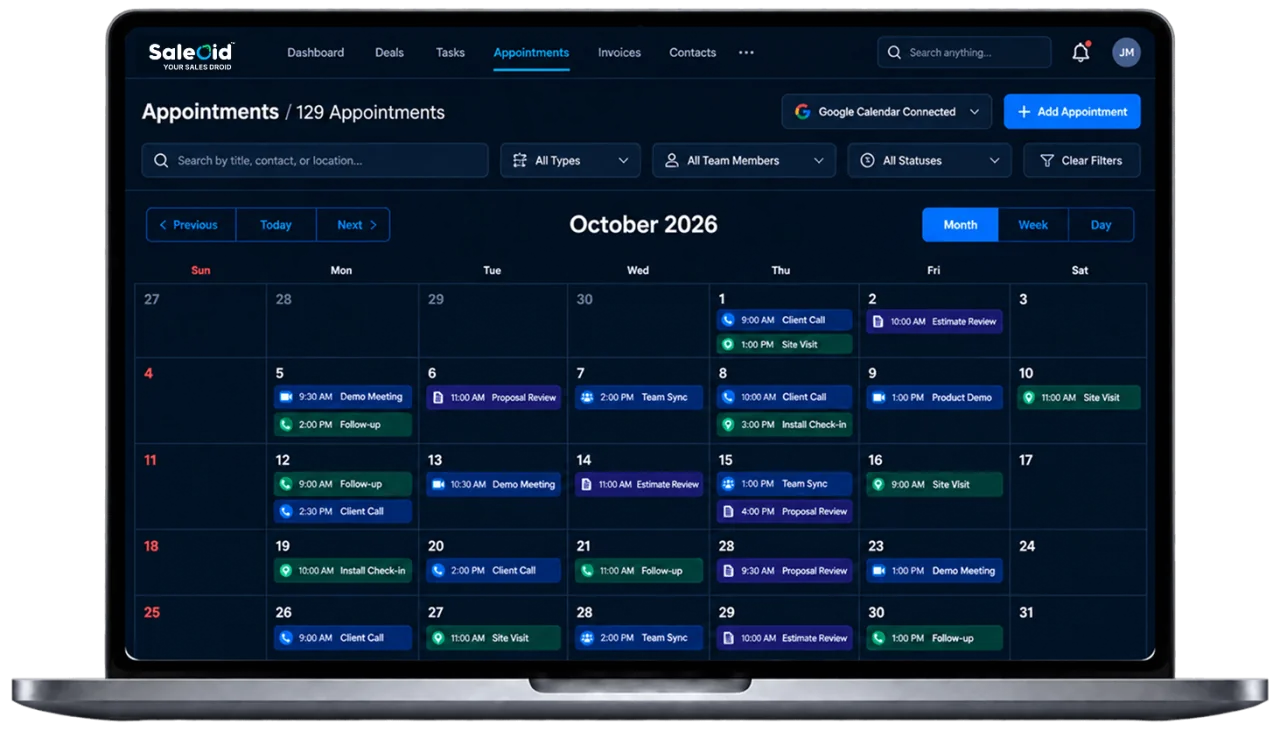The image size is (1280, 731).
Task: Switch calendar to Day view
Action: tap(1101, 225)
